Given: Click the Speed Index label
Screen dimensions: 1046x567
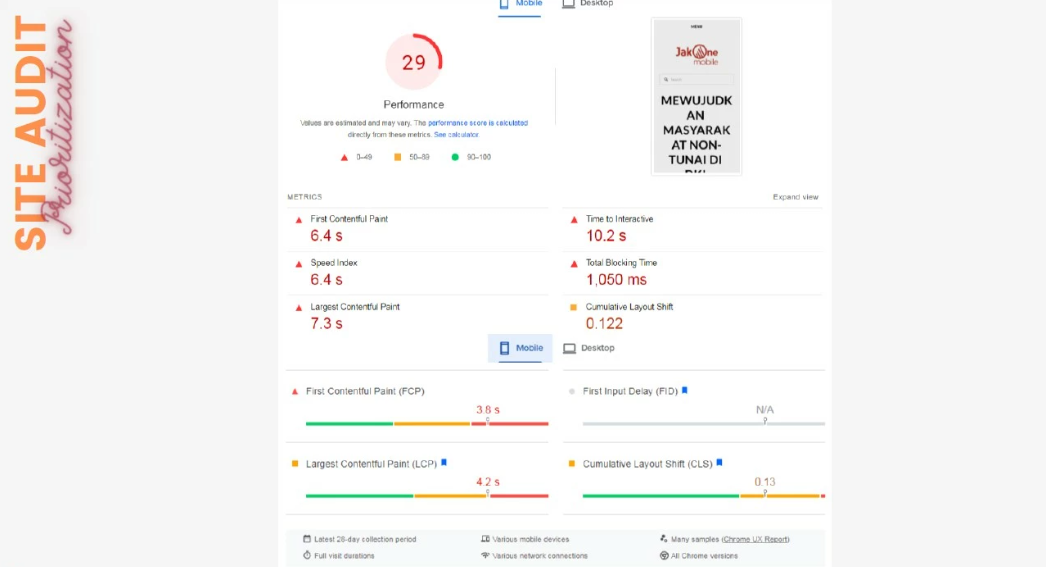Looking at the screenshot, I should pos(334,263).
